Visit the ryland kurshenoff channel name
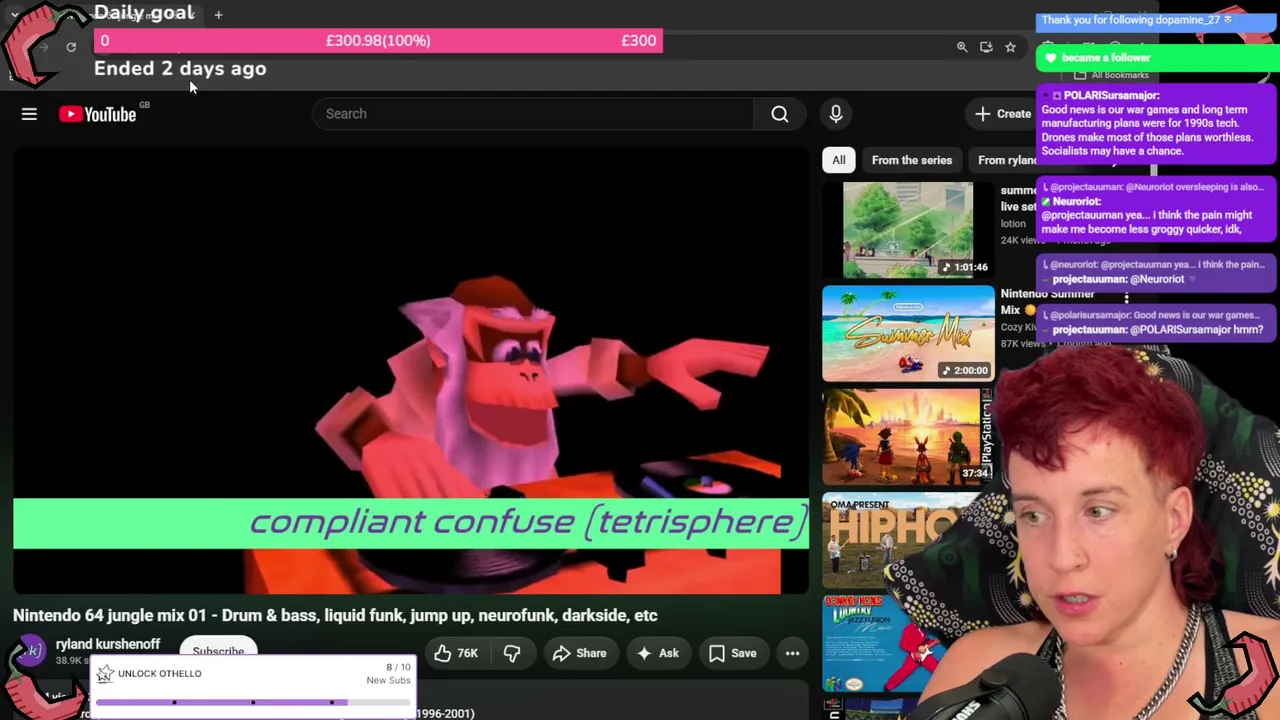This screenshot has height=720, width=1280. 108,644
